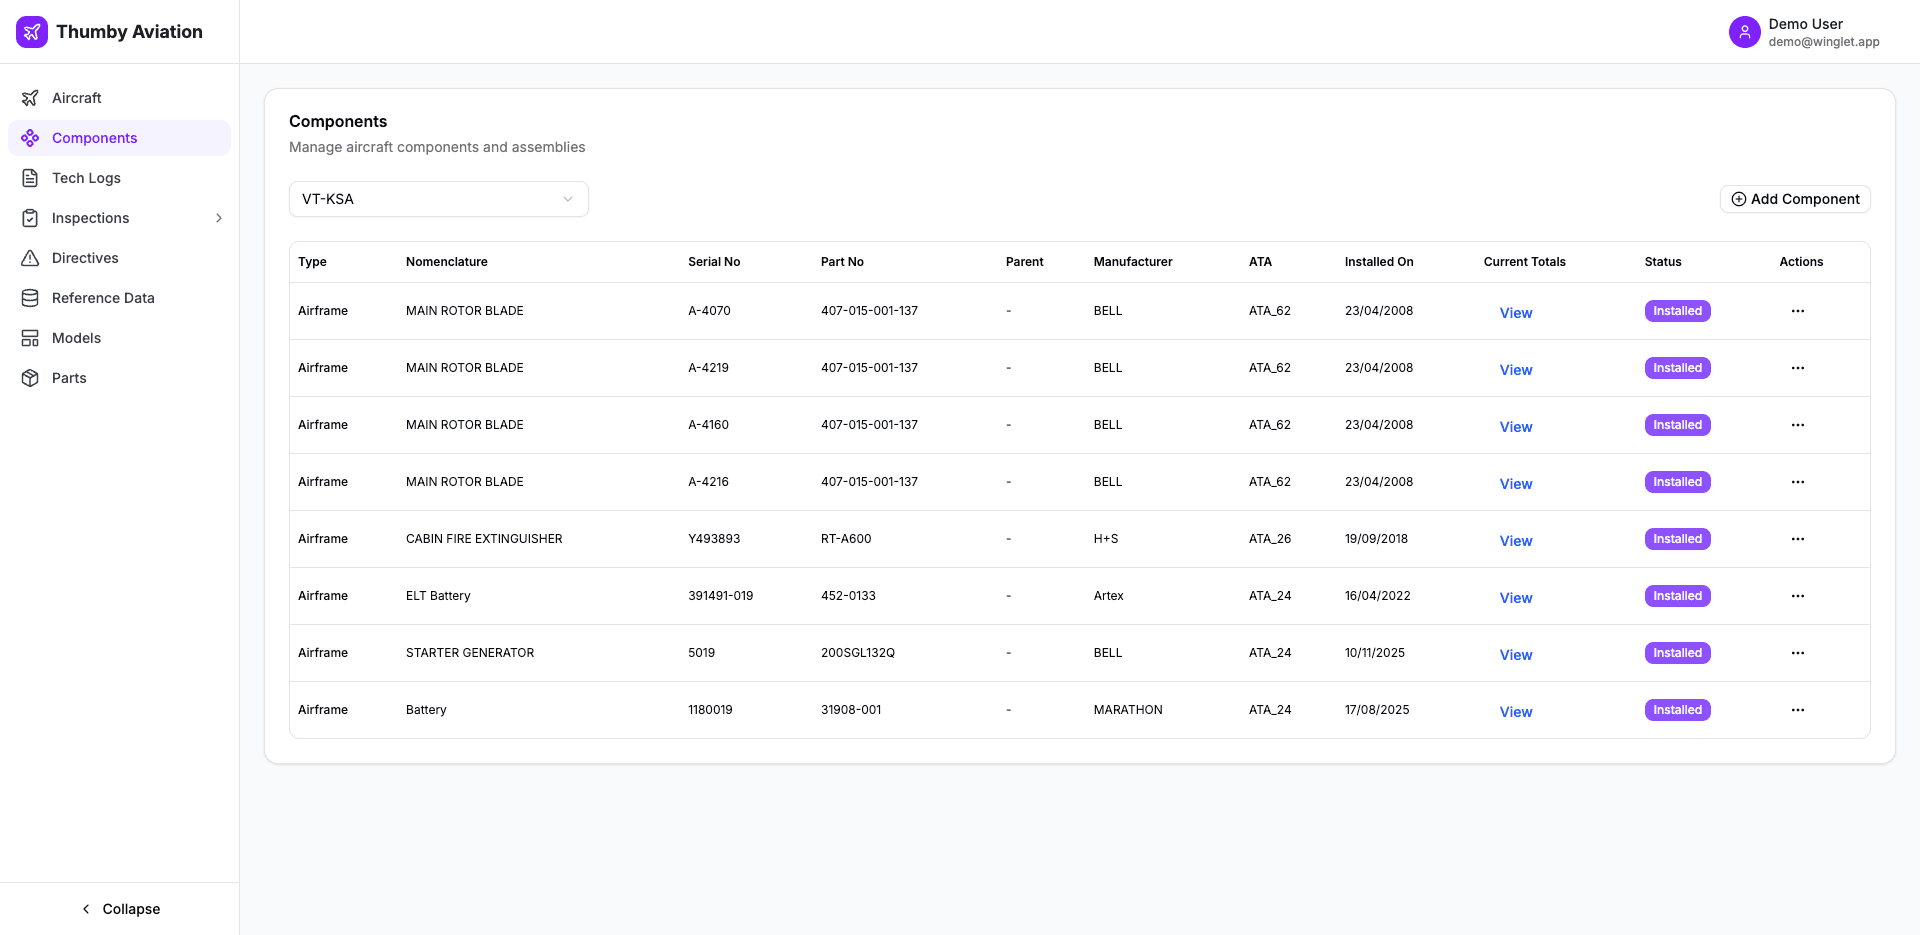This screenshot has width=1920, height=935.
Task: Open actions menu for ELT Battery row
Action: click(x=1797, y=596)
